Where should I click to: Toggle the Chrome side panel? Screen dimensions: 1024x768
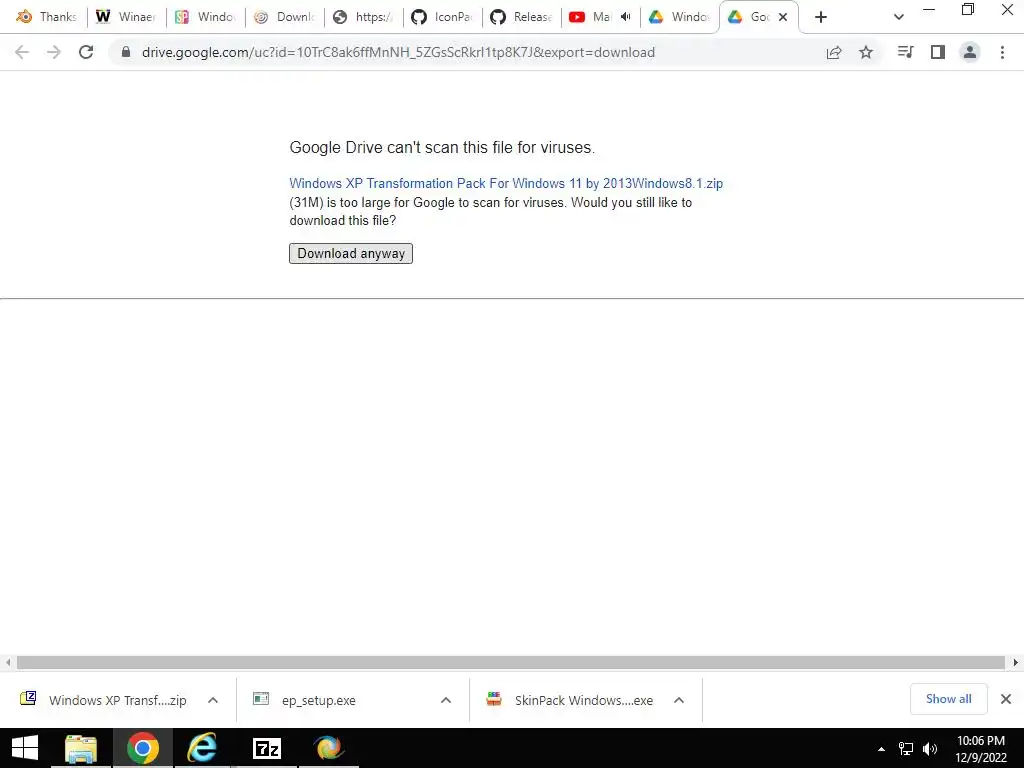point(938,52)
